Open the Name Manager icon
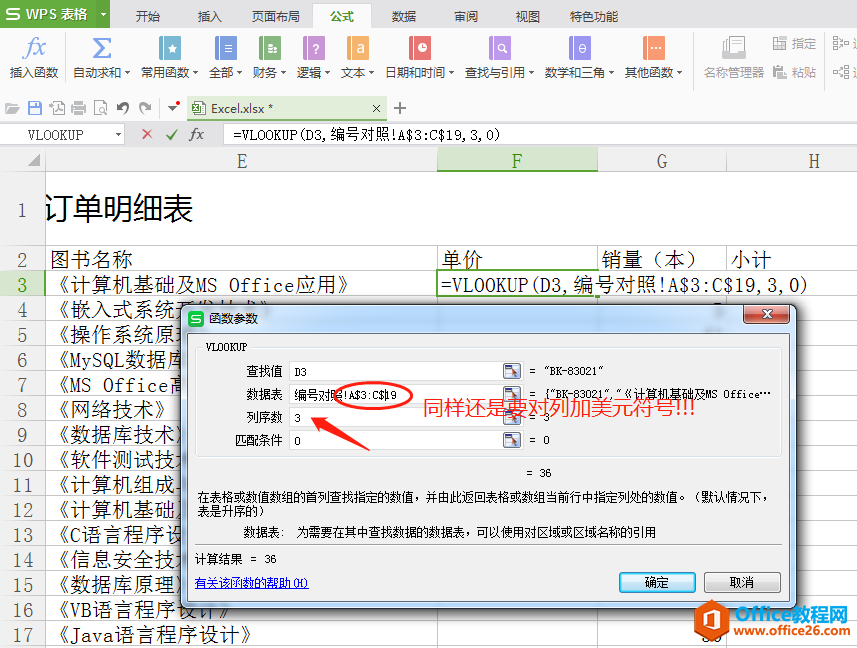Screen dimensions: 857x648 (x=733, y=48)
